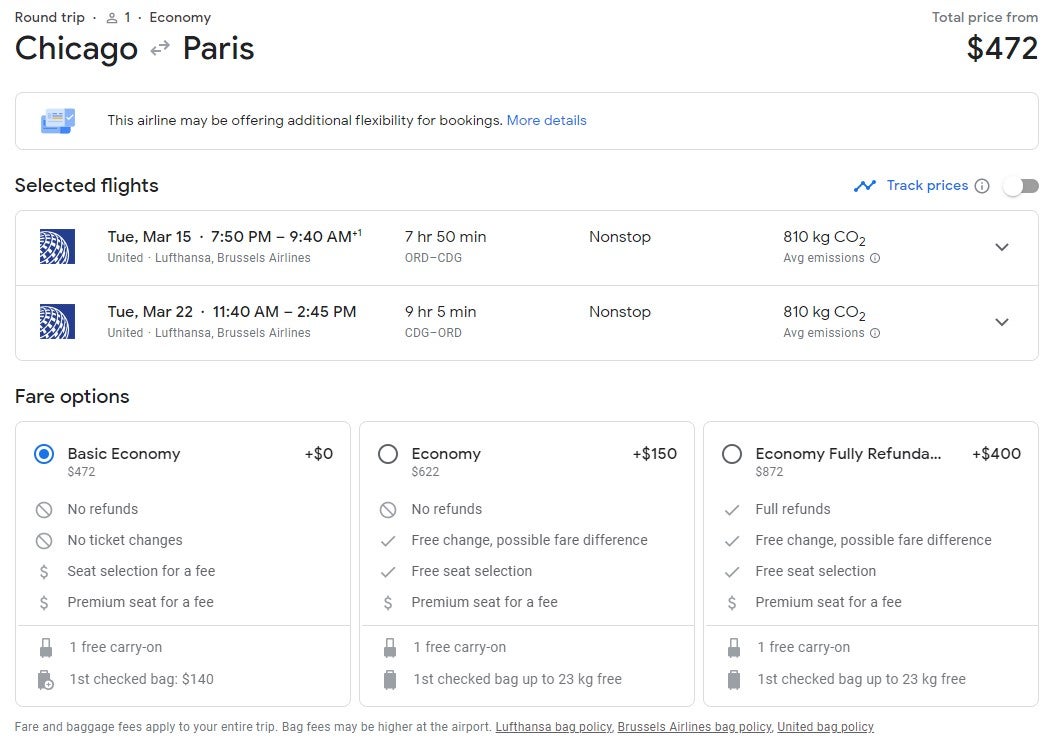Toggle the Track prices switch

point(1021,186)
